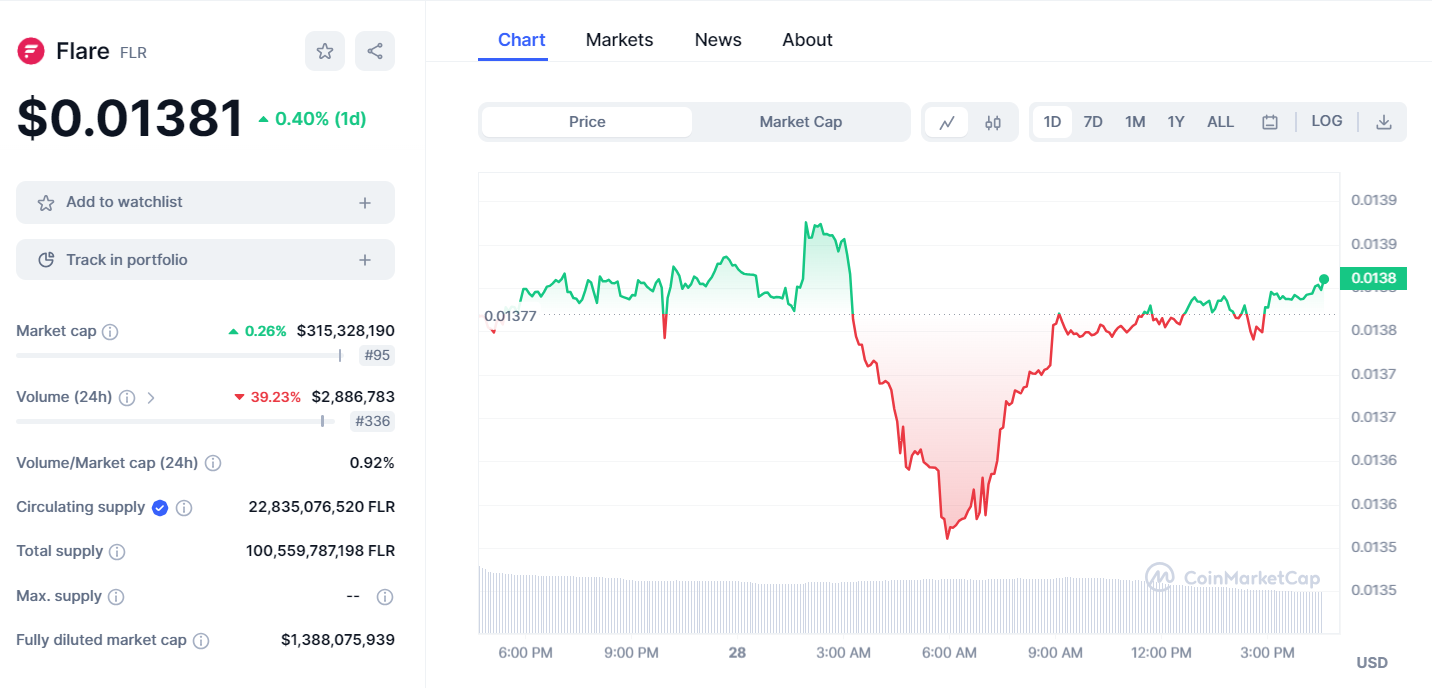Open the News tab

click(x=718, y=40)
